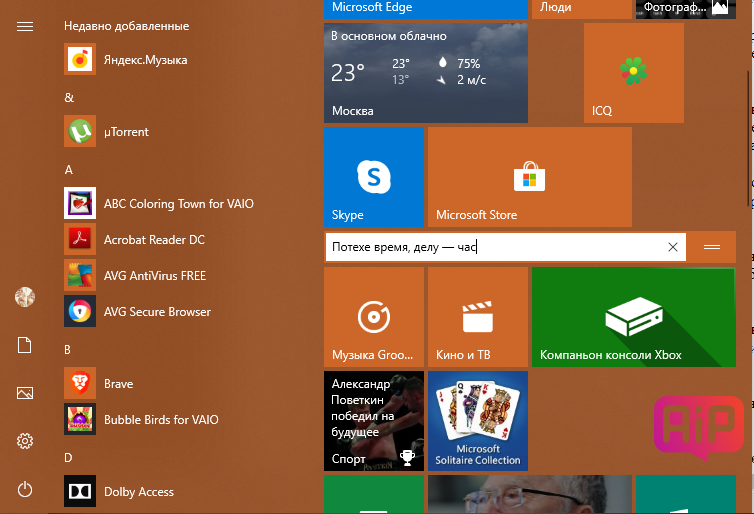This screenshot has height=514, width=754.
Task: Click the A letter group header
Action: point(69,170)
